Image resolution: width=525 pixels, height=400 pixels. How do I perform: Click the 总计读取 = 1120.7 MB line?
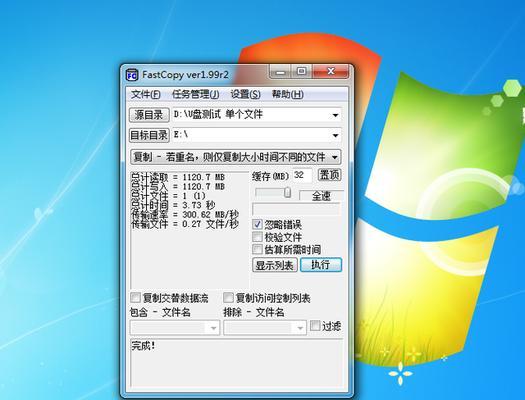(x=178, y=177)
